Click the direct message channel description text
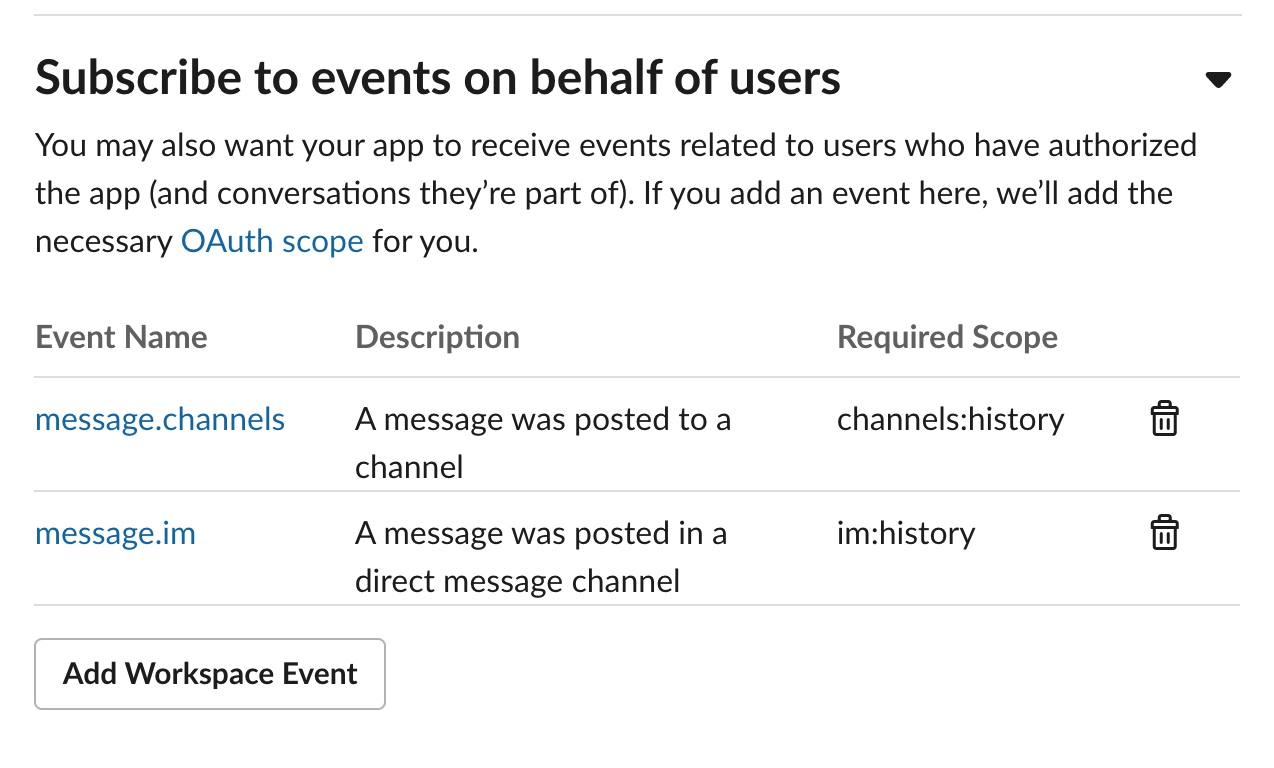The height and width of the screenshot is (768, 1274). [540, 557]
